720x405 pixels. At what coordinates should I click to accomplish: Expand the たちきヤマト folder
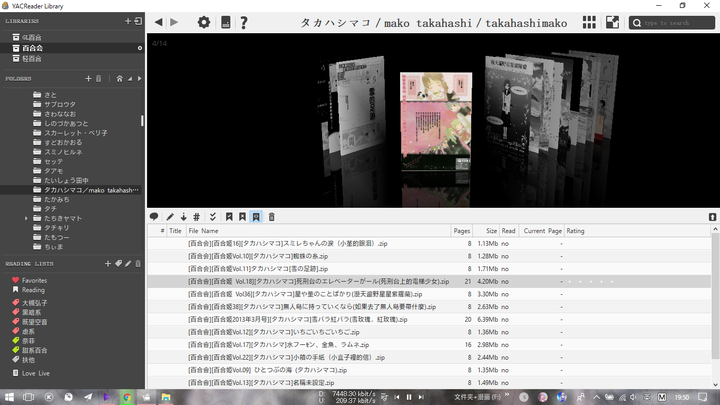pyautogui.click(x=26, y=219)
